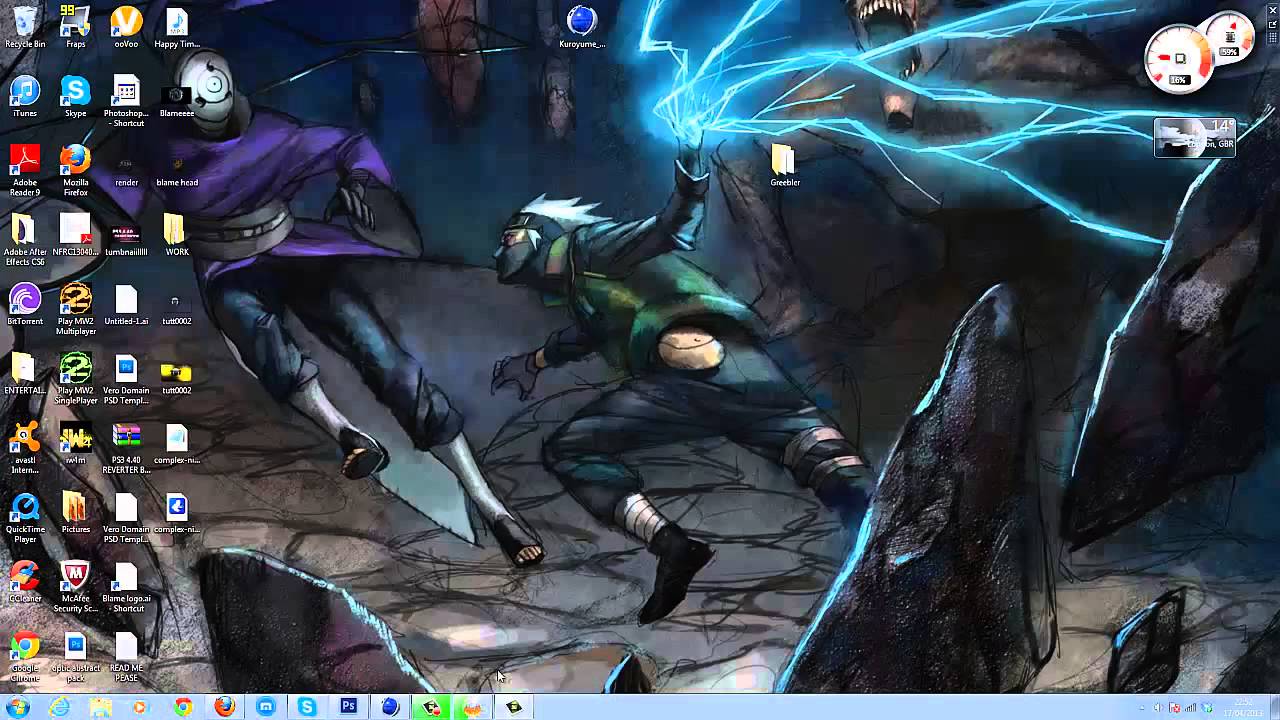This screenshot has width=1280, height=720.
Task: Open QuickTime Player desktop shortcut
Action: [25, 517]
